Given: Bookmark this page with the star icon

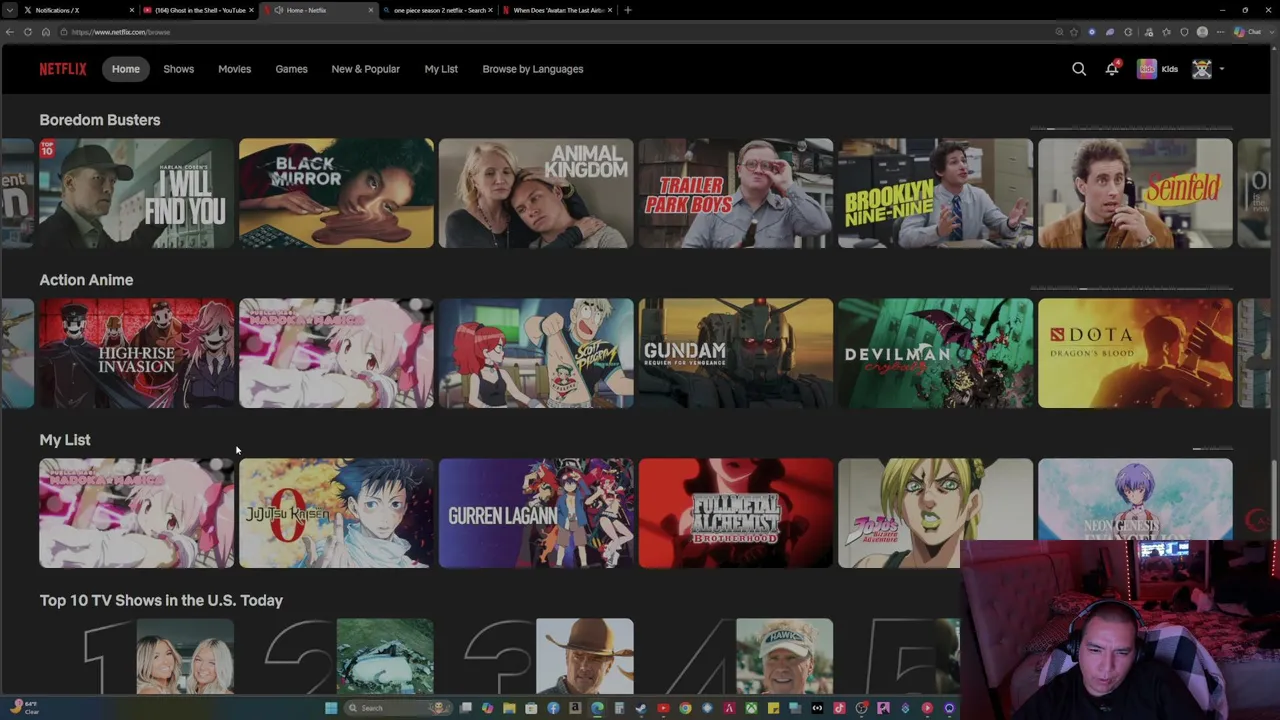Looking at the screenshot, I should click(1074, 32).
